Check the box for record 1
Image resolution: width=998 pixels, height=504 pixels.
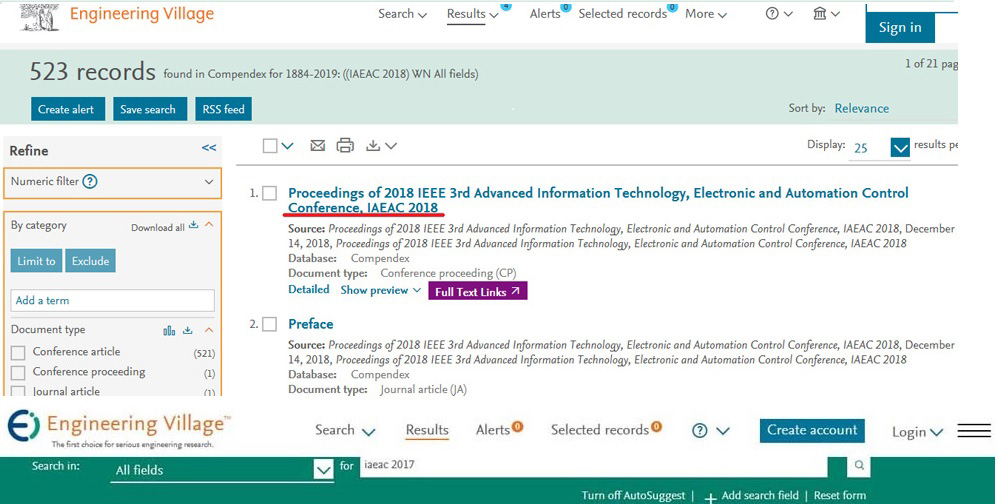(270, 193)
